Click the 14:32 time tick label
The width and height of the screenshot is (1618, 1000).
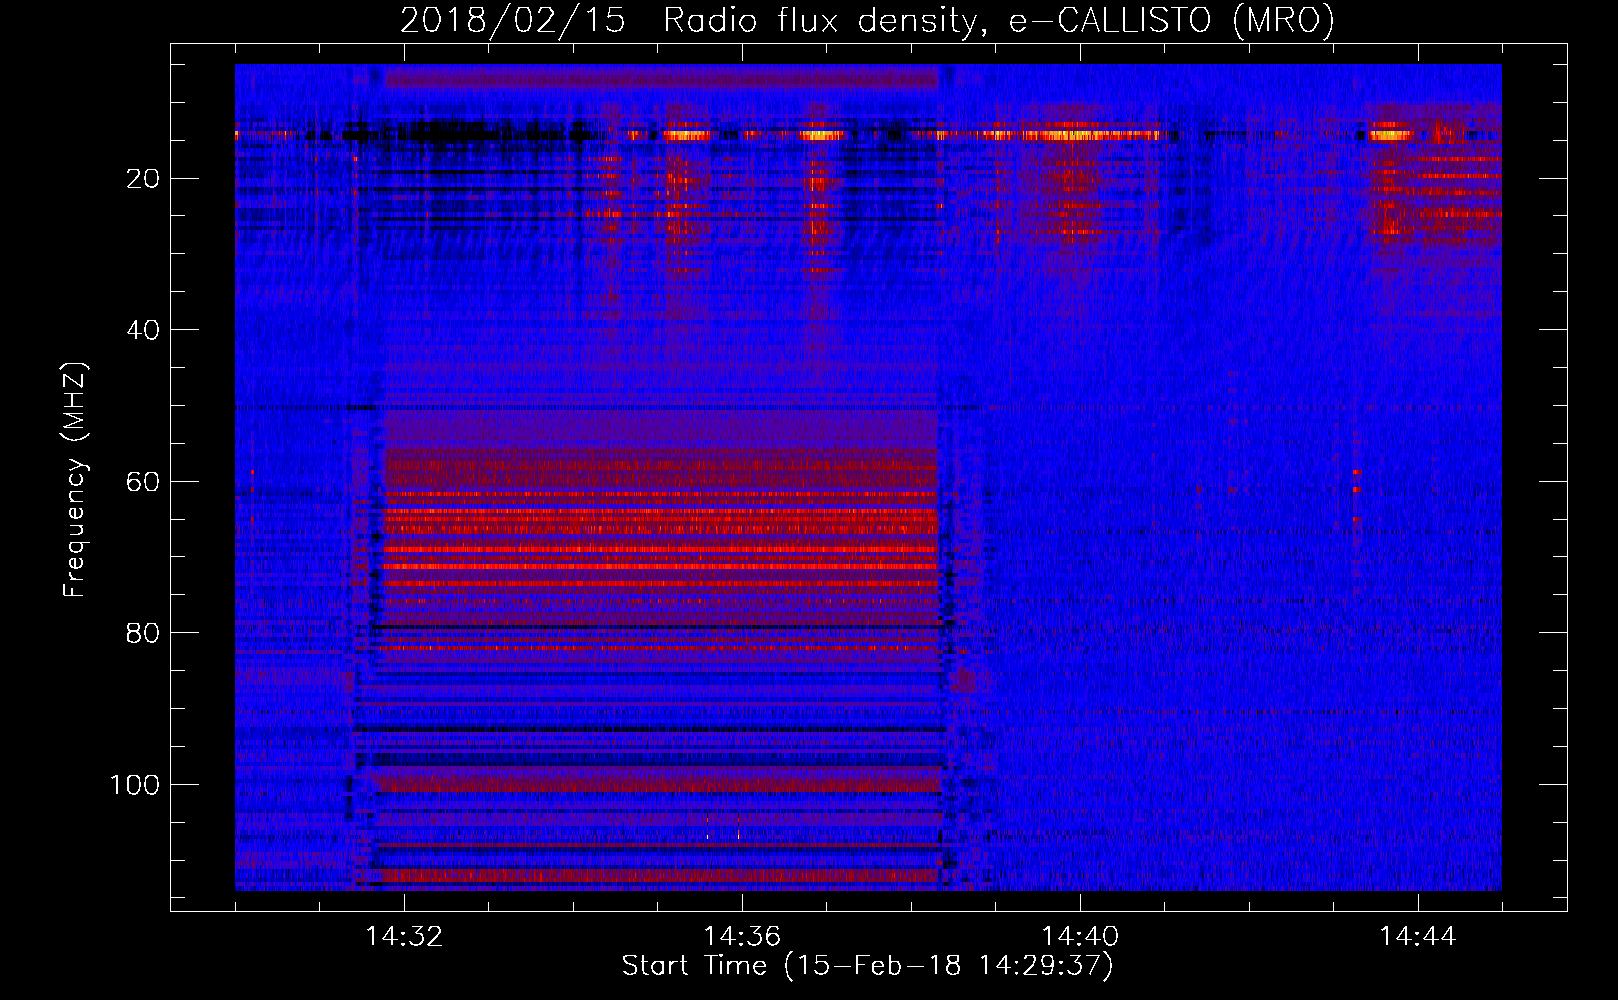click(x=404, y=937)
